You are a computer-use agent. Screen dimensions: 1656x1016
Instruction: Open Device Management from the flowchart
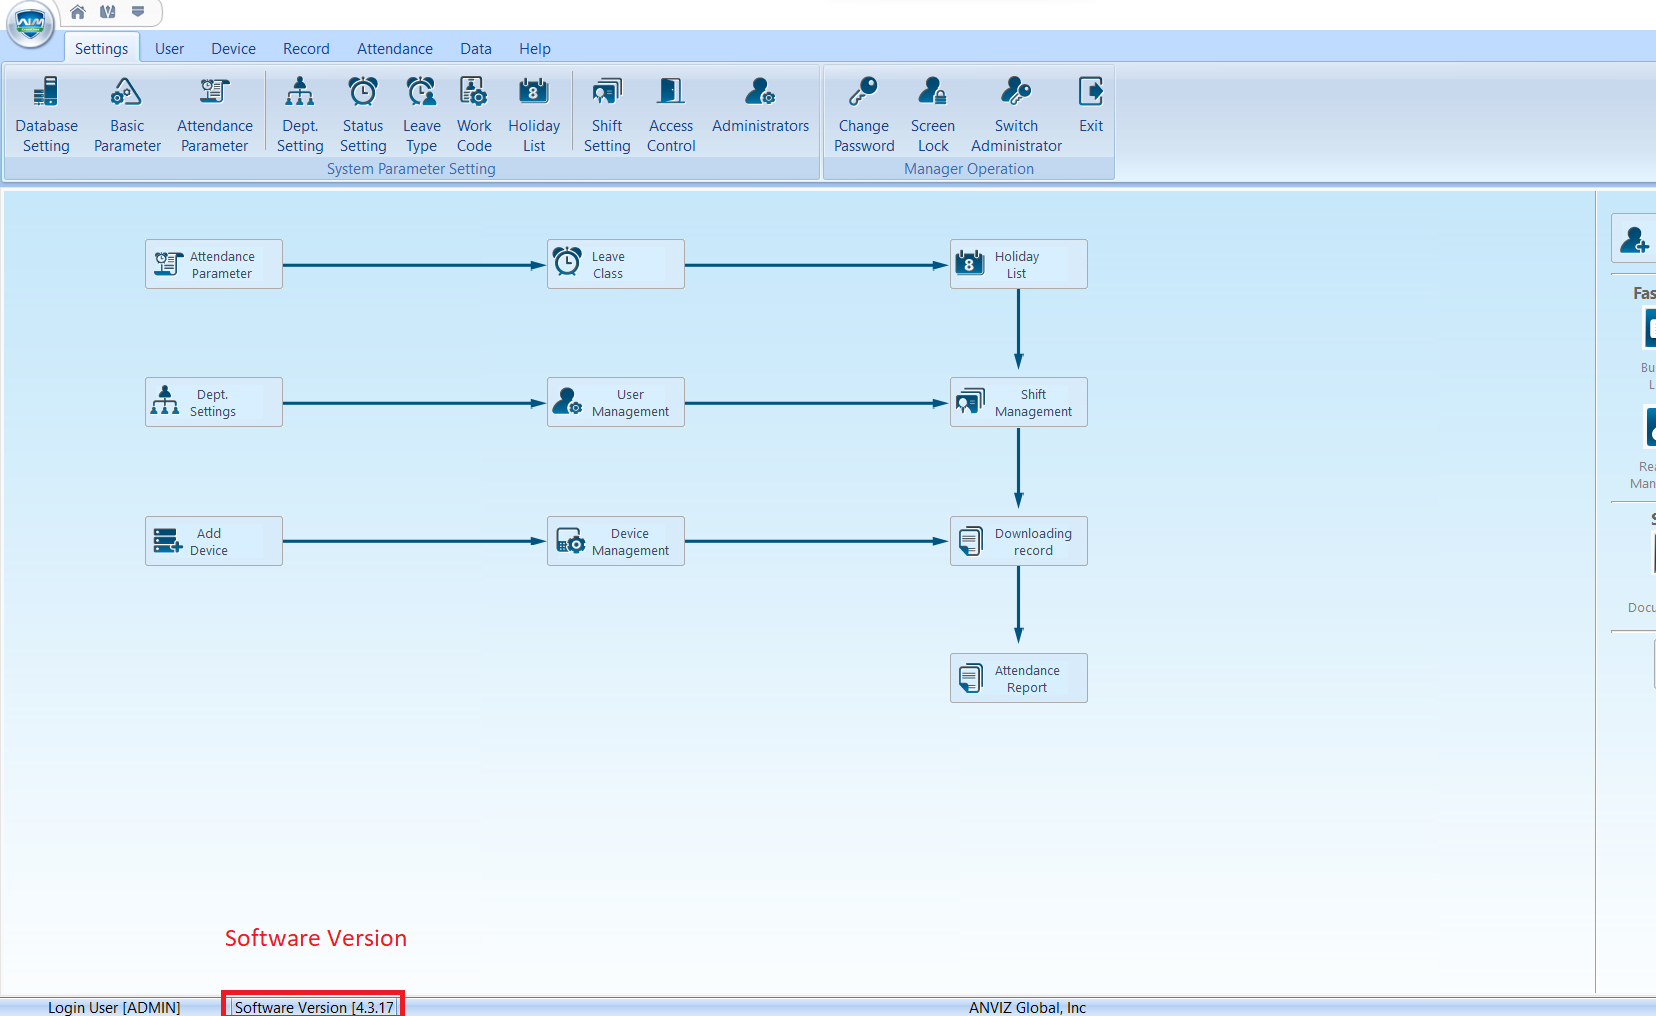[x=615, y=541]
